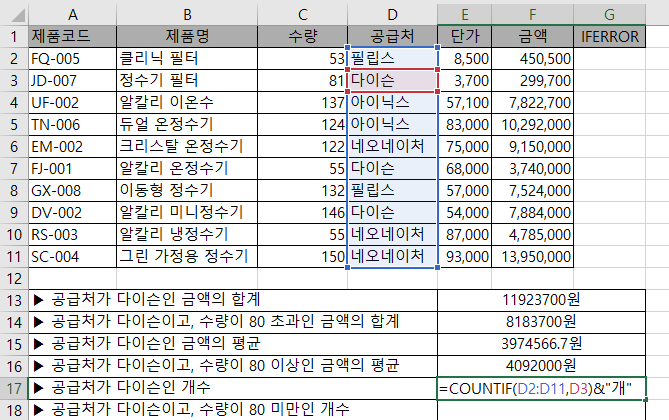Select unit price cell 93,000
The width and height of the screenshot is (669, 420).
pos(465,257)
